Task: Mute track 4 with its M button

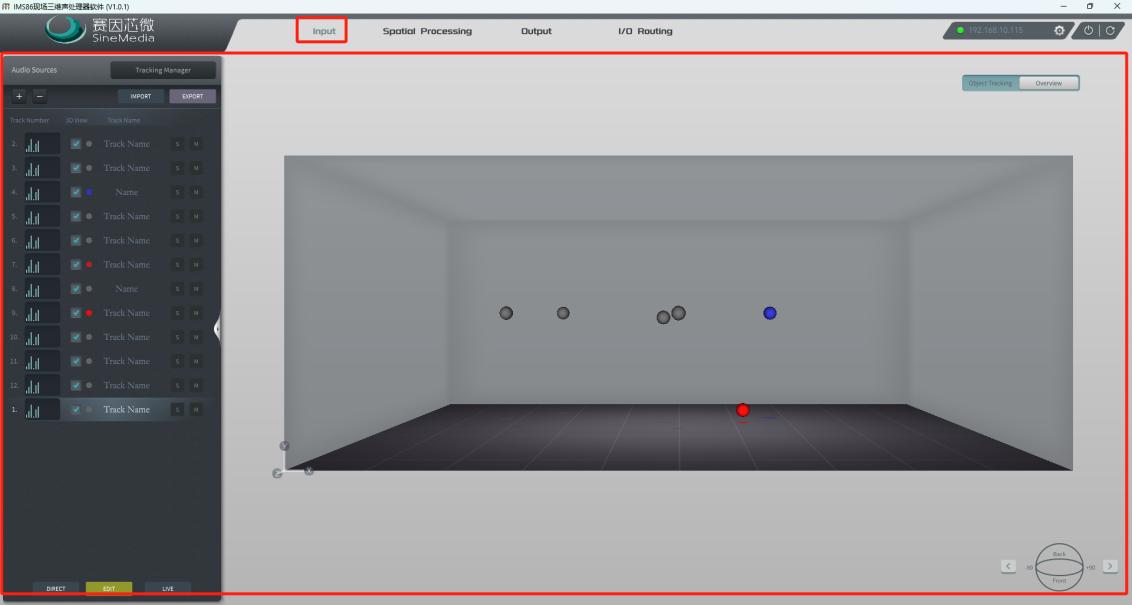Action: tap(196, 192)
